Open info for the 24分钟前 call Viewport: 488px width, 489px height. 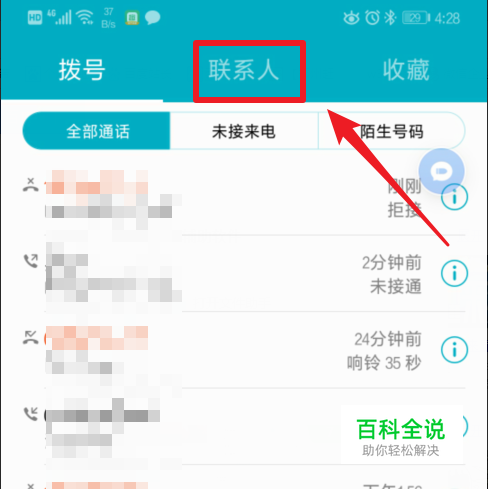tap(454, 350)
